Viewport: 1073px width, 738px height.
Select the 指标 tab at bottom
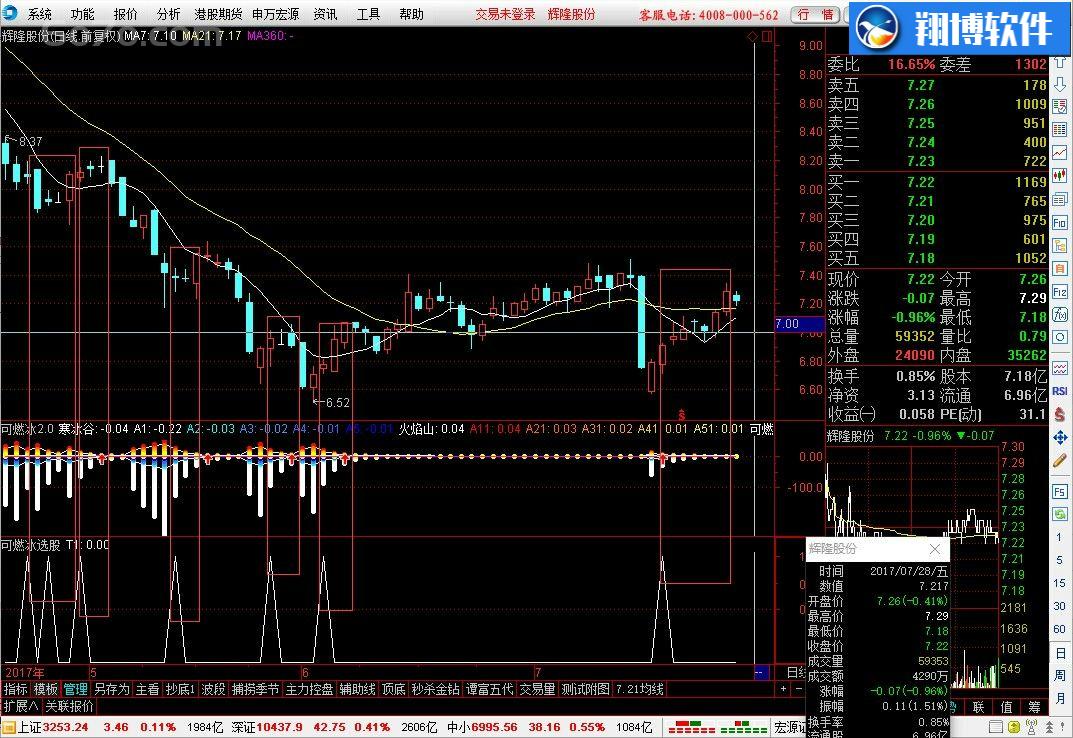pyautogui.click(x=15, y=689)
